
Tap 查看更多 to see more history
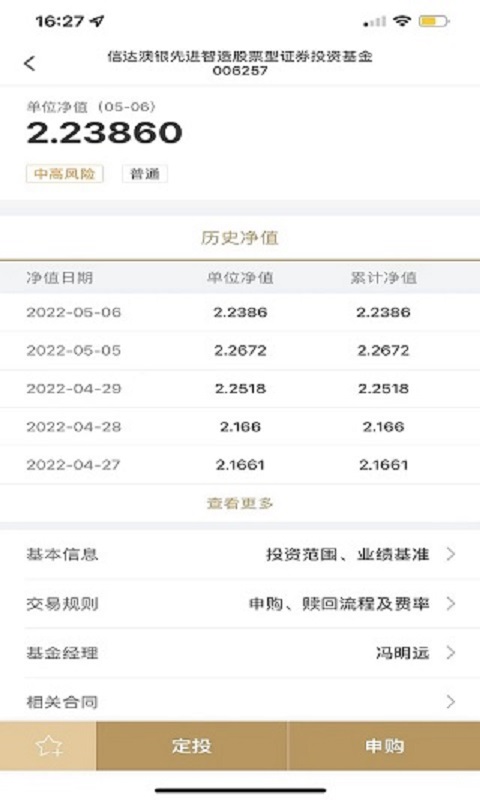point(240,503)
